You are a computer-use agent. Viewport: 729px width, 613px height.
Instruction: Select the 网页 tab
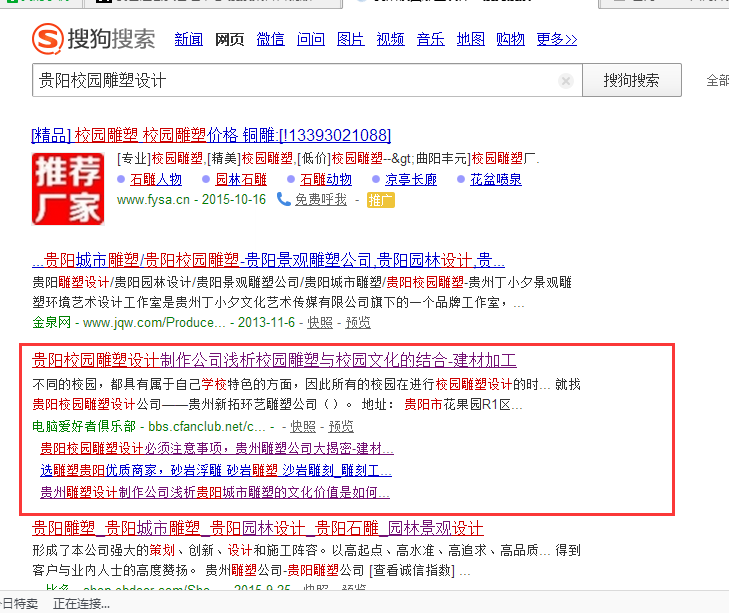229,39
